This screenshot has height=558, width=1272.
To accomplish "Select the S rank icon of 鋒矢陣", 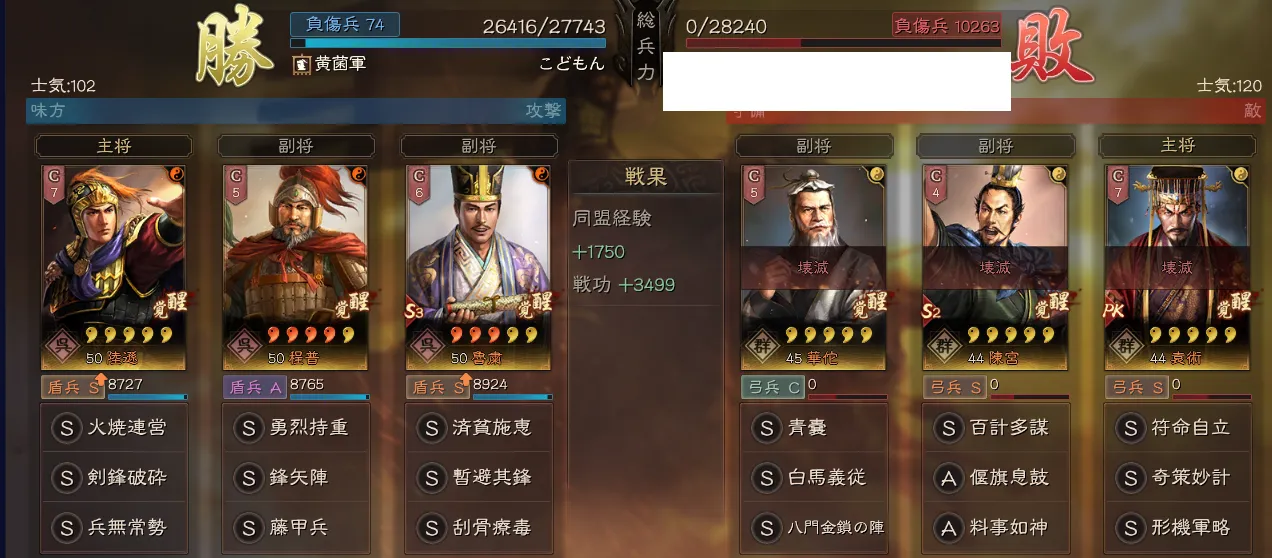I will tap(248, 478).
